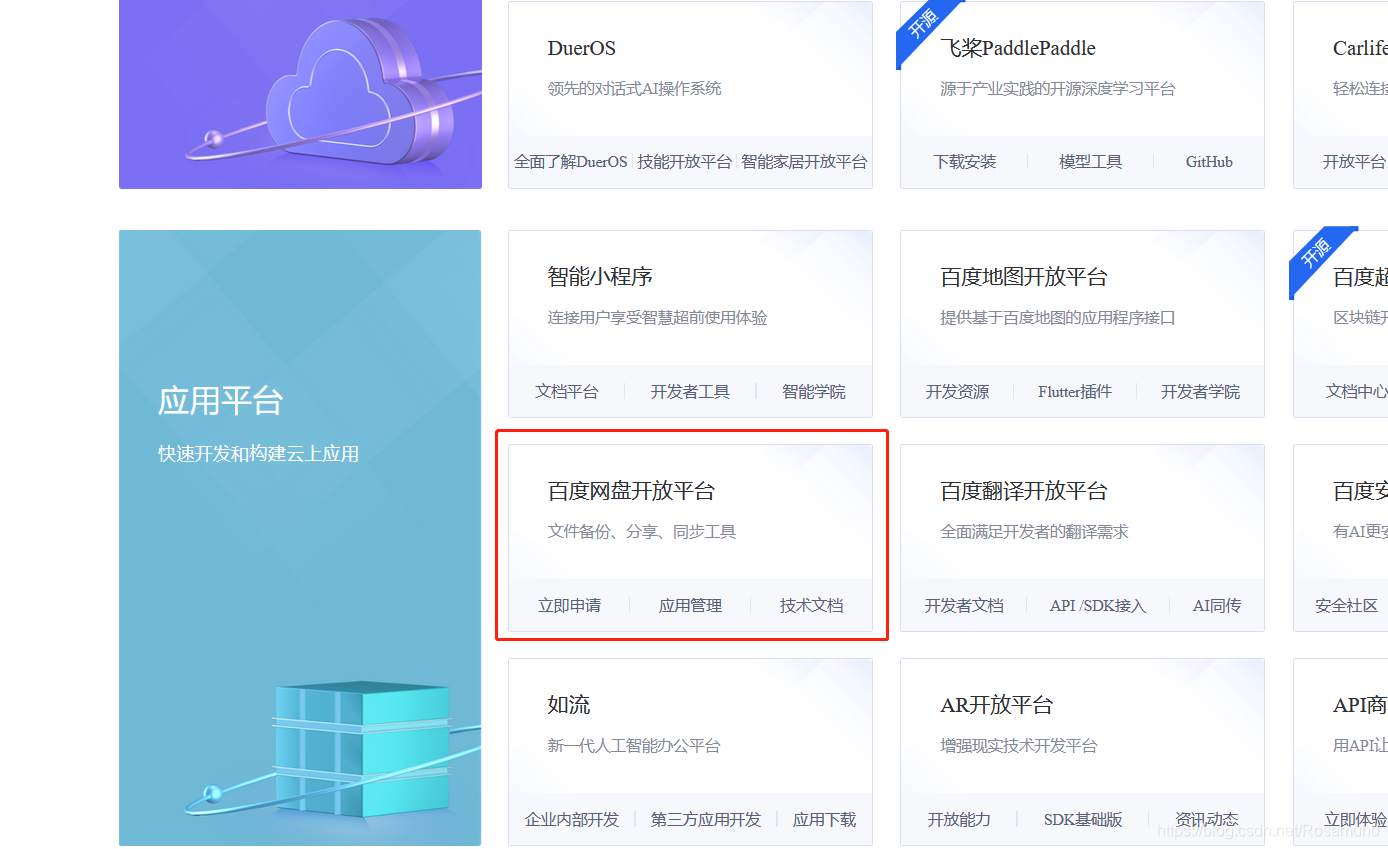Open 智能家居开放平台 link
The image size is (1388, 849).
(804, 162)
